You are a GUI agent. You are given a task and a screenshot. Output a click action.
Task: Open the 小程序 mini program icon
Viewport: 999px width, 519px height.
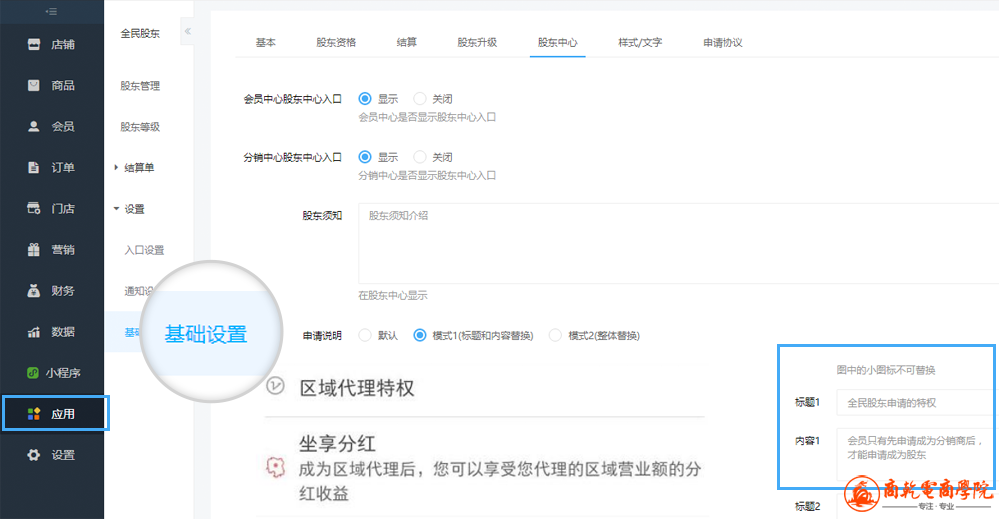(x=34, y=373)
